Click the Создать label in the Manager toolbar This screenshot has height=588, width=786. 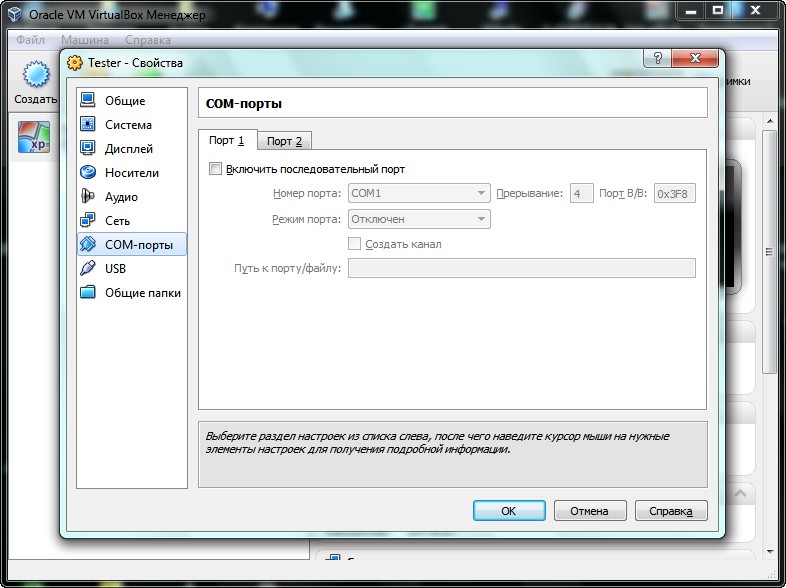(x=36, y=99)
